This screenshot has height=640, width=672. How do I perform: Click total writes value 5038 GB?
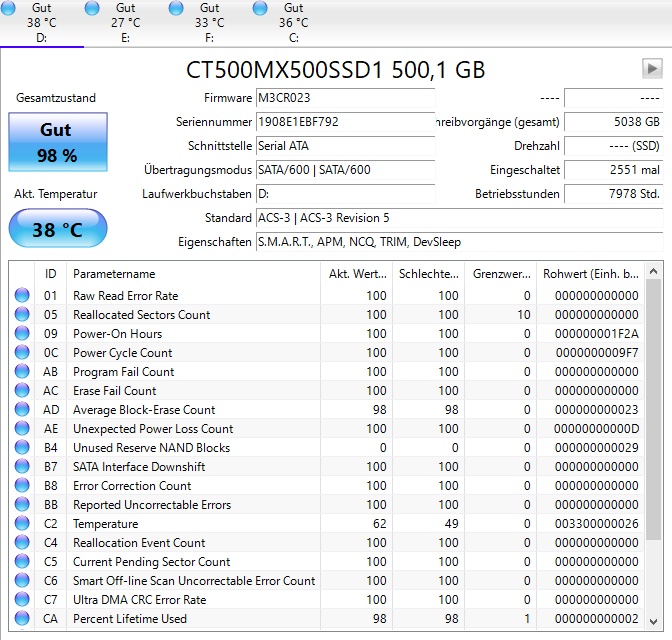point(614,122)
